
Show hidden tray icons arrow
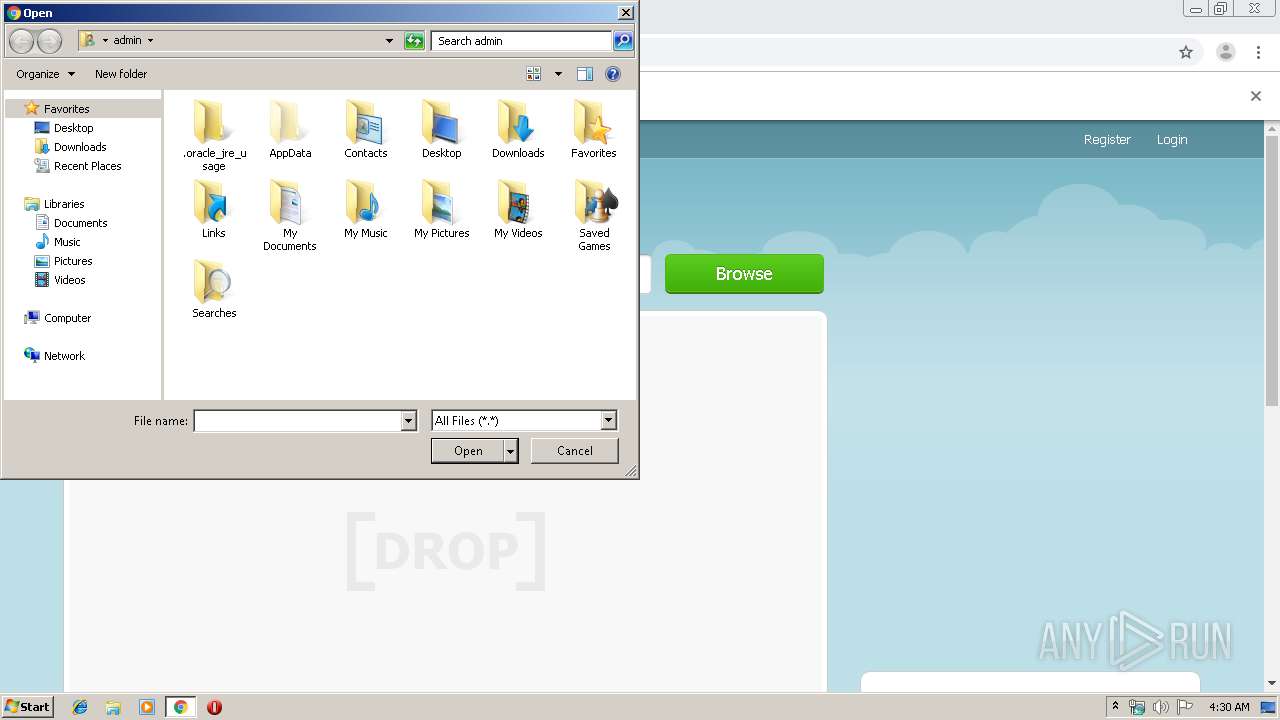1115,707
